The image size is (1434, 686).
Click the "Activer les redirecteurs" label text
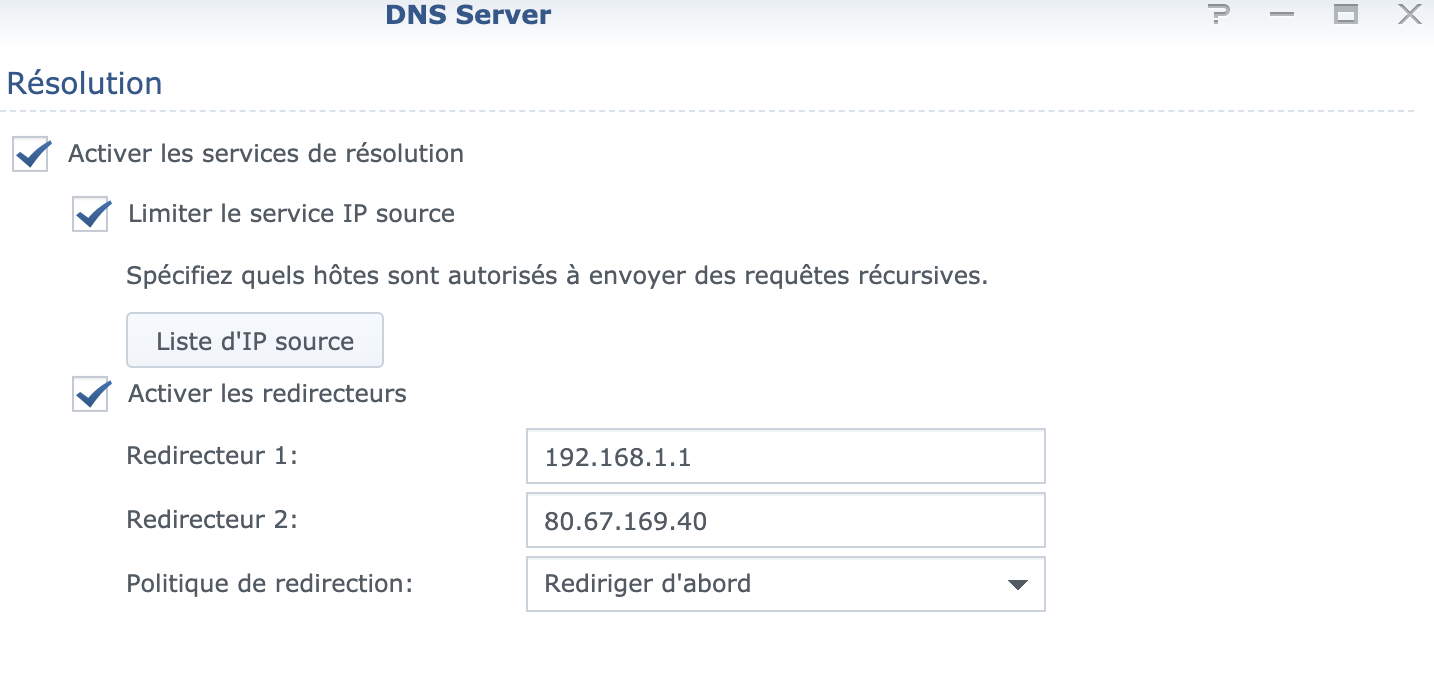(x=267, y=393)
